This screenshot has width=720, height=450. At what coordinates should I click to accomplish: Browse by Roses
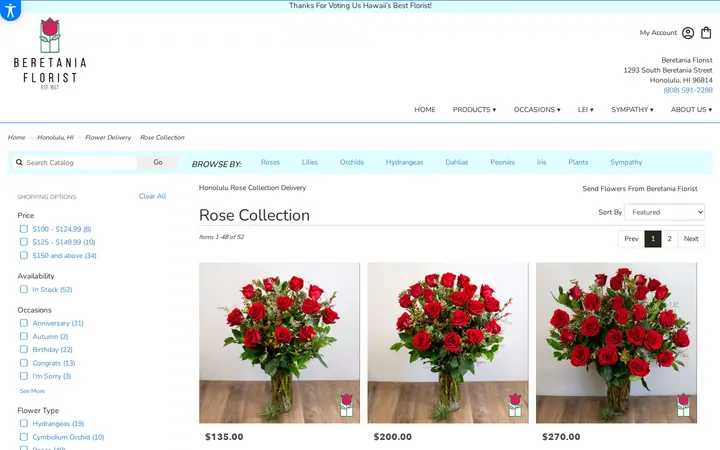pos(270,162)
